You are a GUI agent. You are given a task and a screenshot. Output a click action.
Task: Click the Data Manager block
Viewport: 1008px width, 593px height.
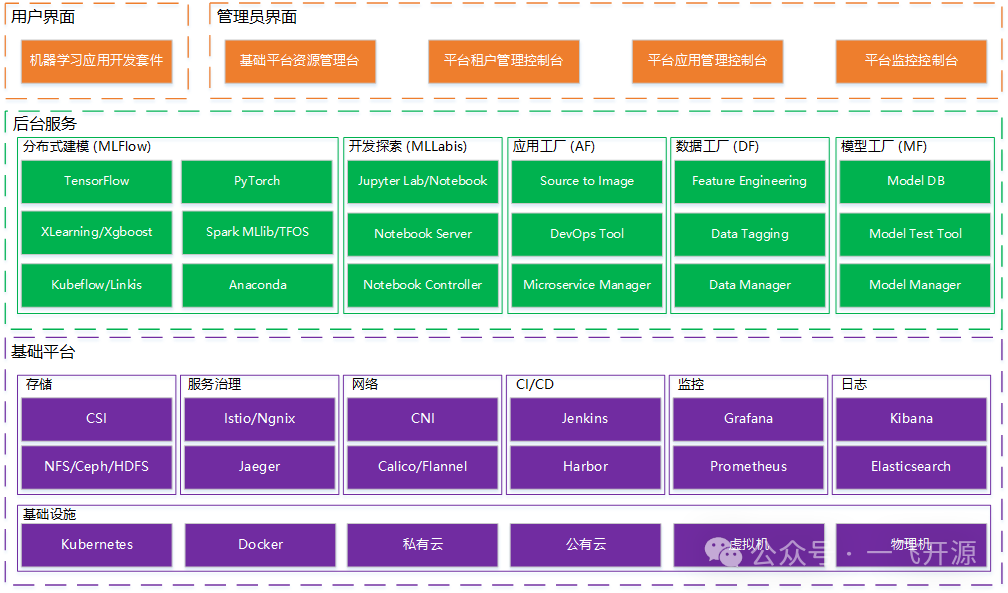click(x=750, y=285)
